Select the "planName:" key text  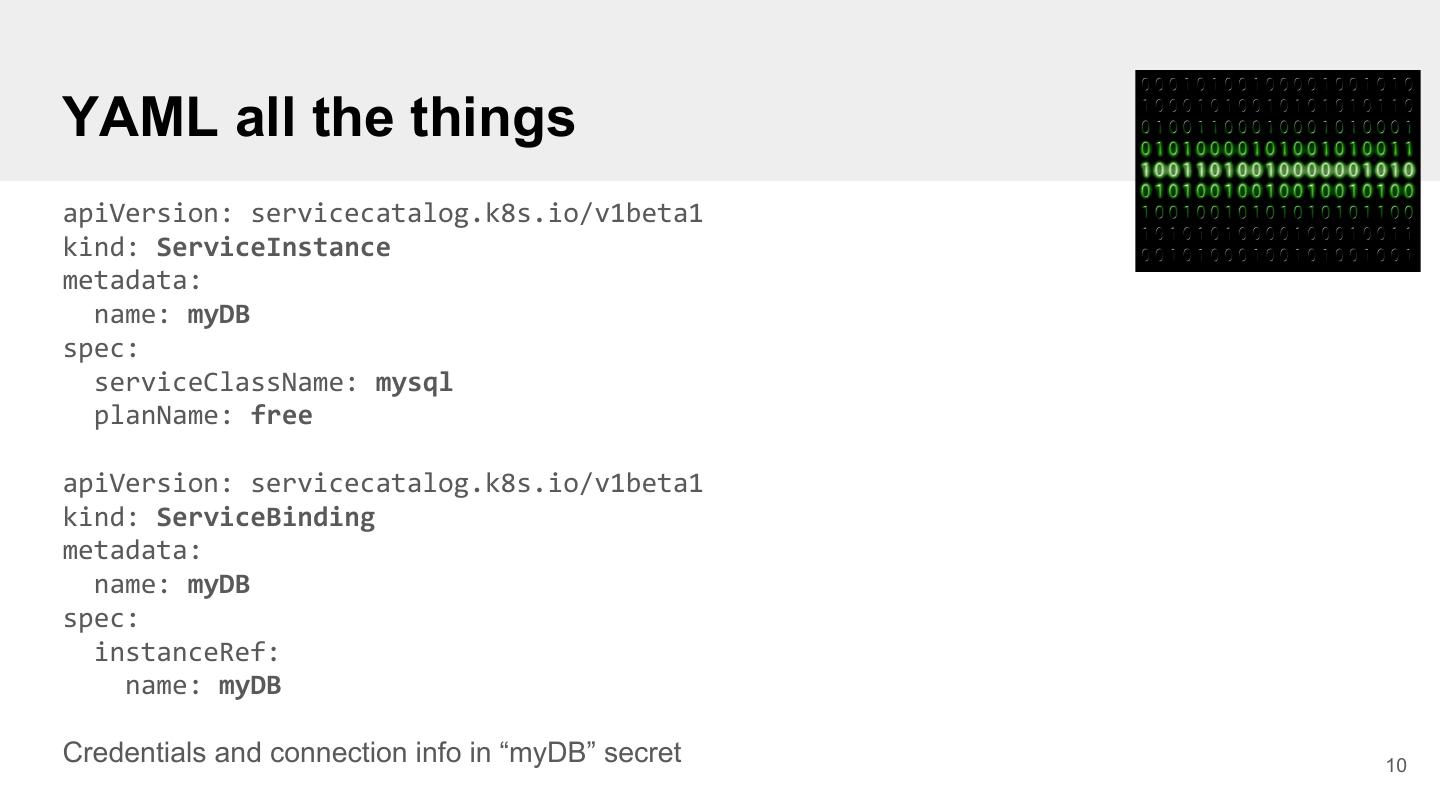tap(164, 415)
